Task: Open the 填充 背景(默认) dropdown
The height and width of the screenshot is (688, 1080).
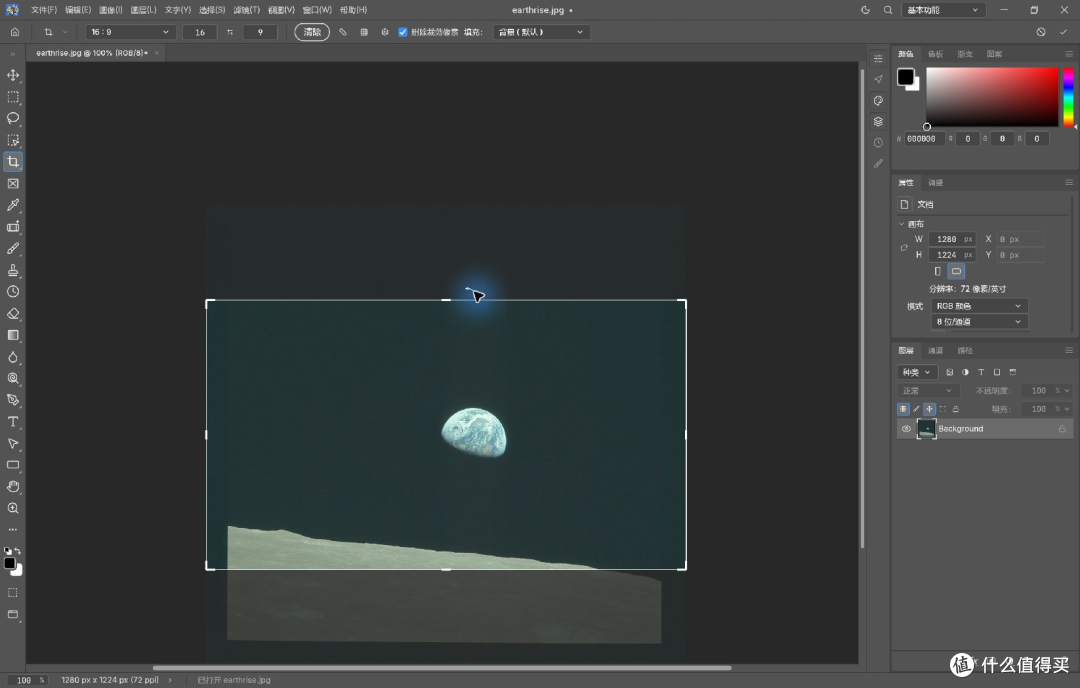Action: [541, 32]
